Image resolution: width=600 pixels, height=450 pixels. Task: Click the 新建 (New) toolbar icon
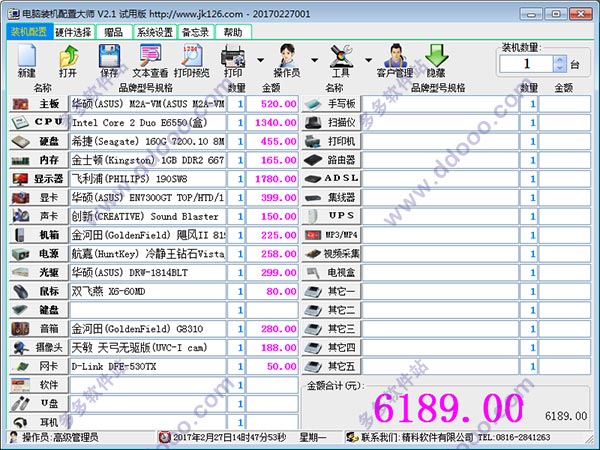(26, 60)
